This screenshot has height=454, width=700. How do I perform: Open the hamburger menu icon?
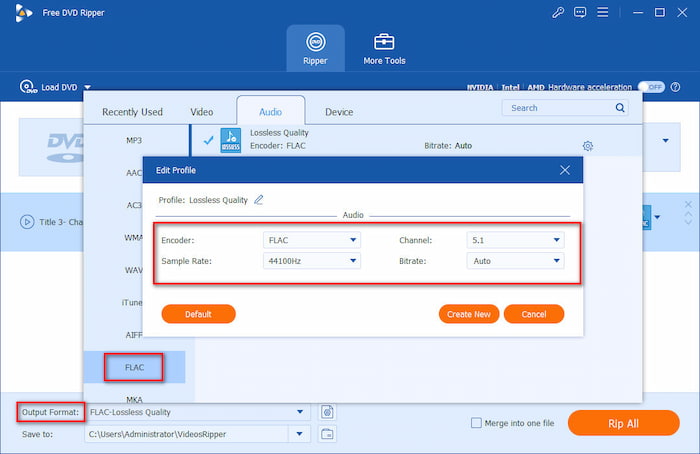pyautogui.click(x=603, y=12)
